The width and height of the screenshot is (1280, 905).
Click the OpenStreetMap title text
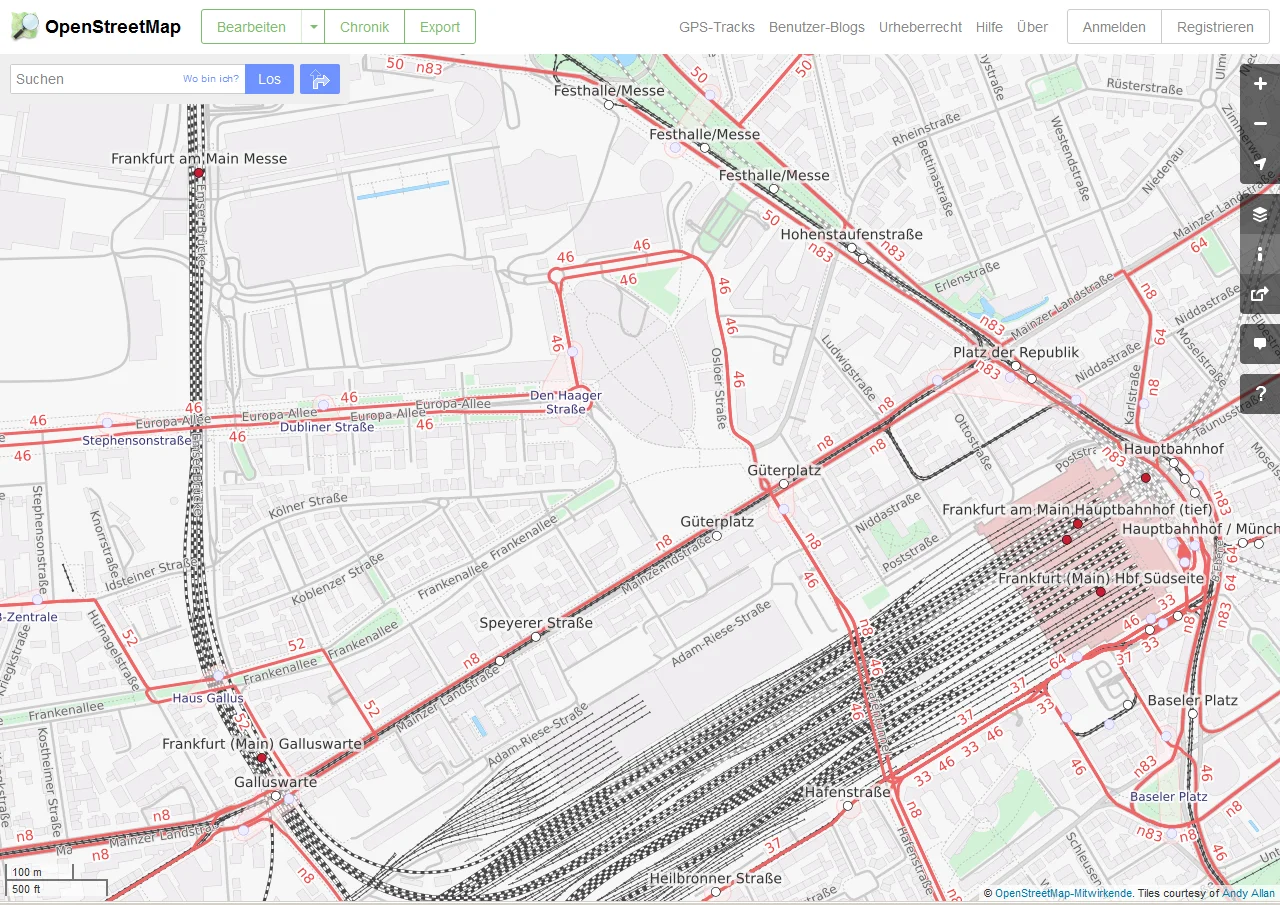tap(113, 27)
